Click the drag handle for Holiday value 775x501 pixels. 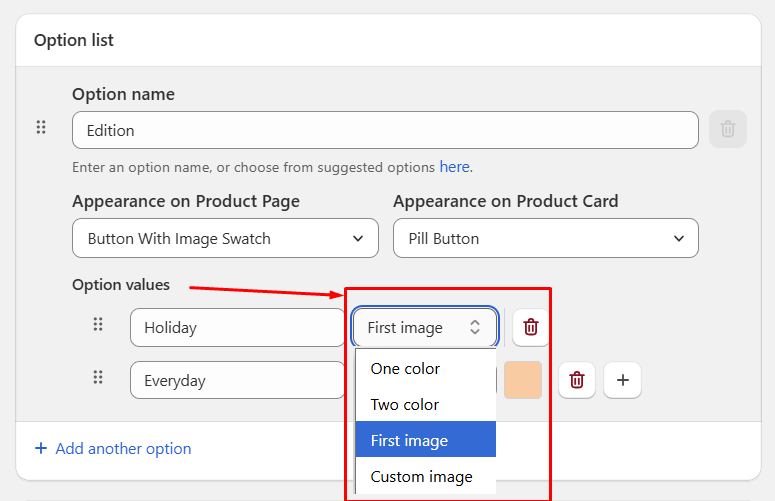98,324
